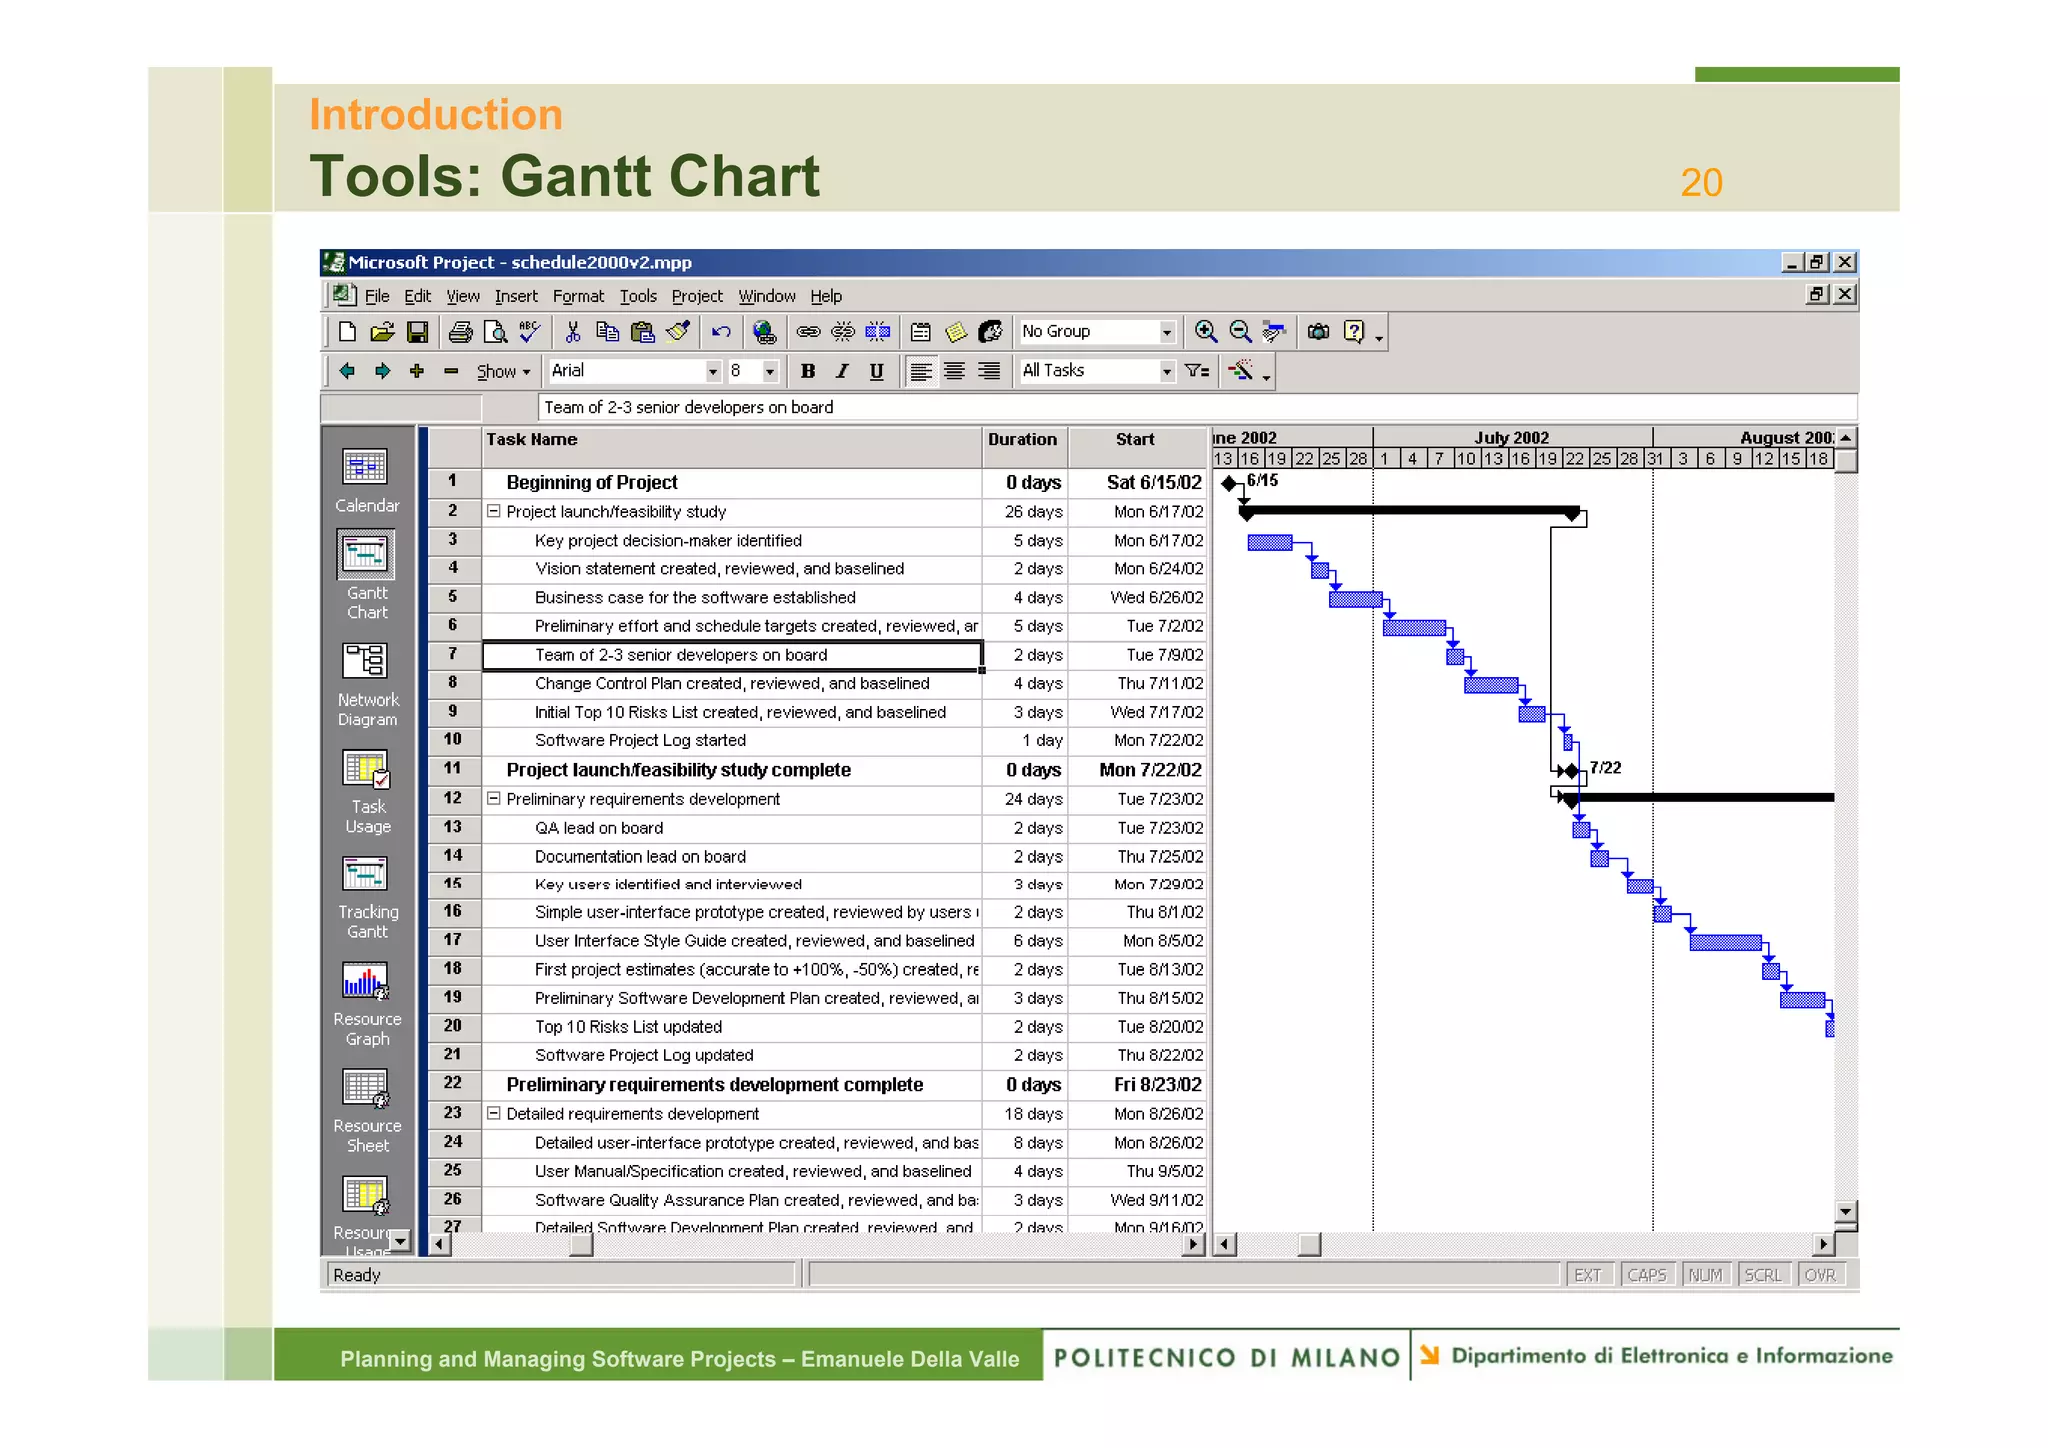
Task: Zoom in on the timescale
Action: point(1206,332)
